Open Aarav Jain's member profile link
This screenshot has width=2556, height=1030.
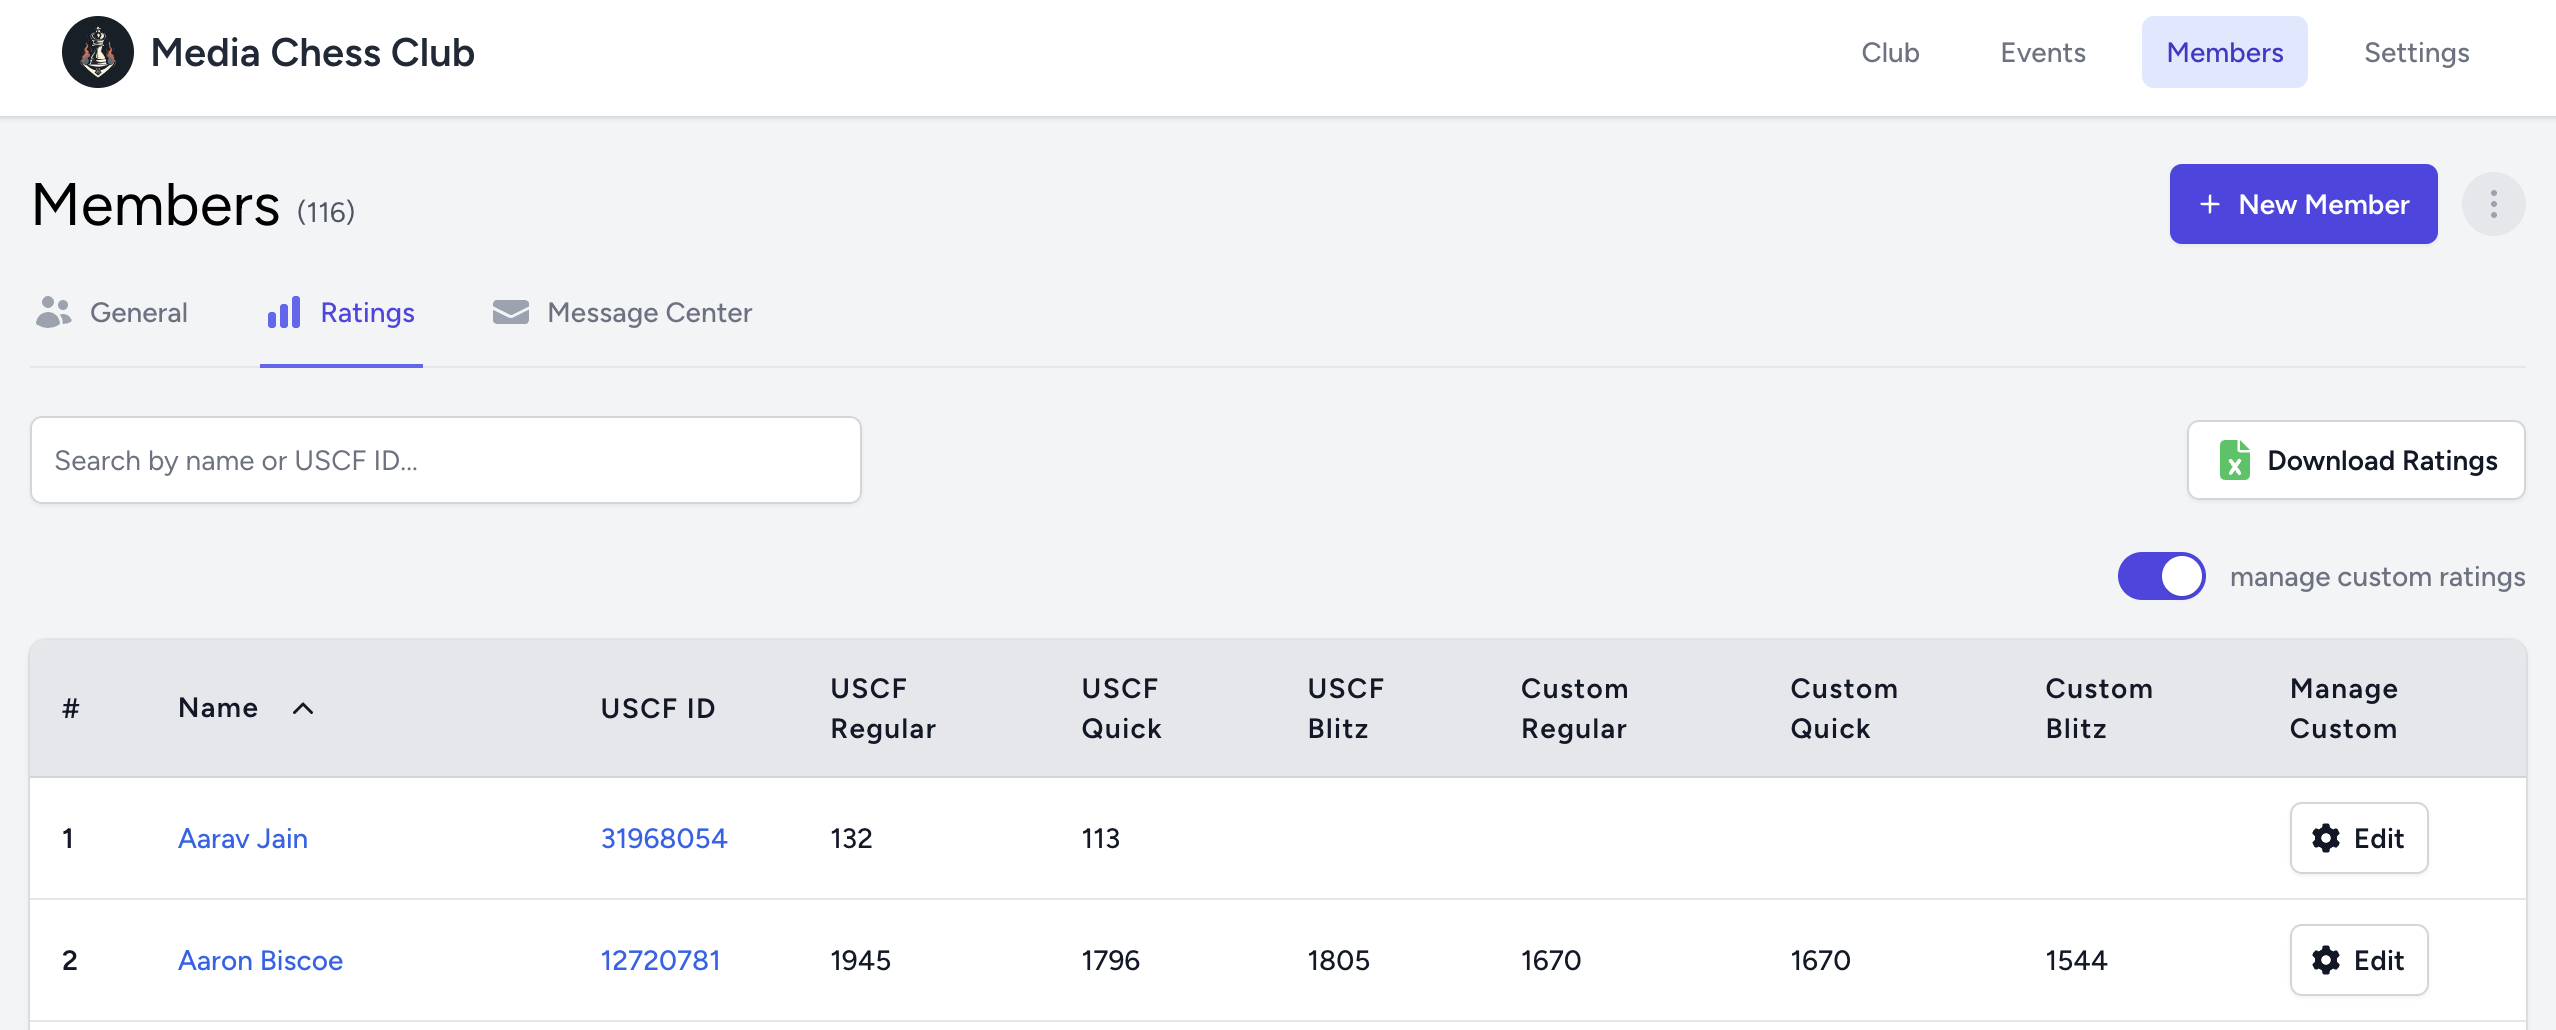243,838
